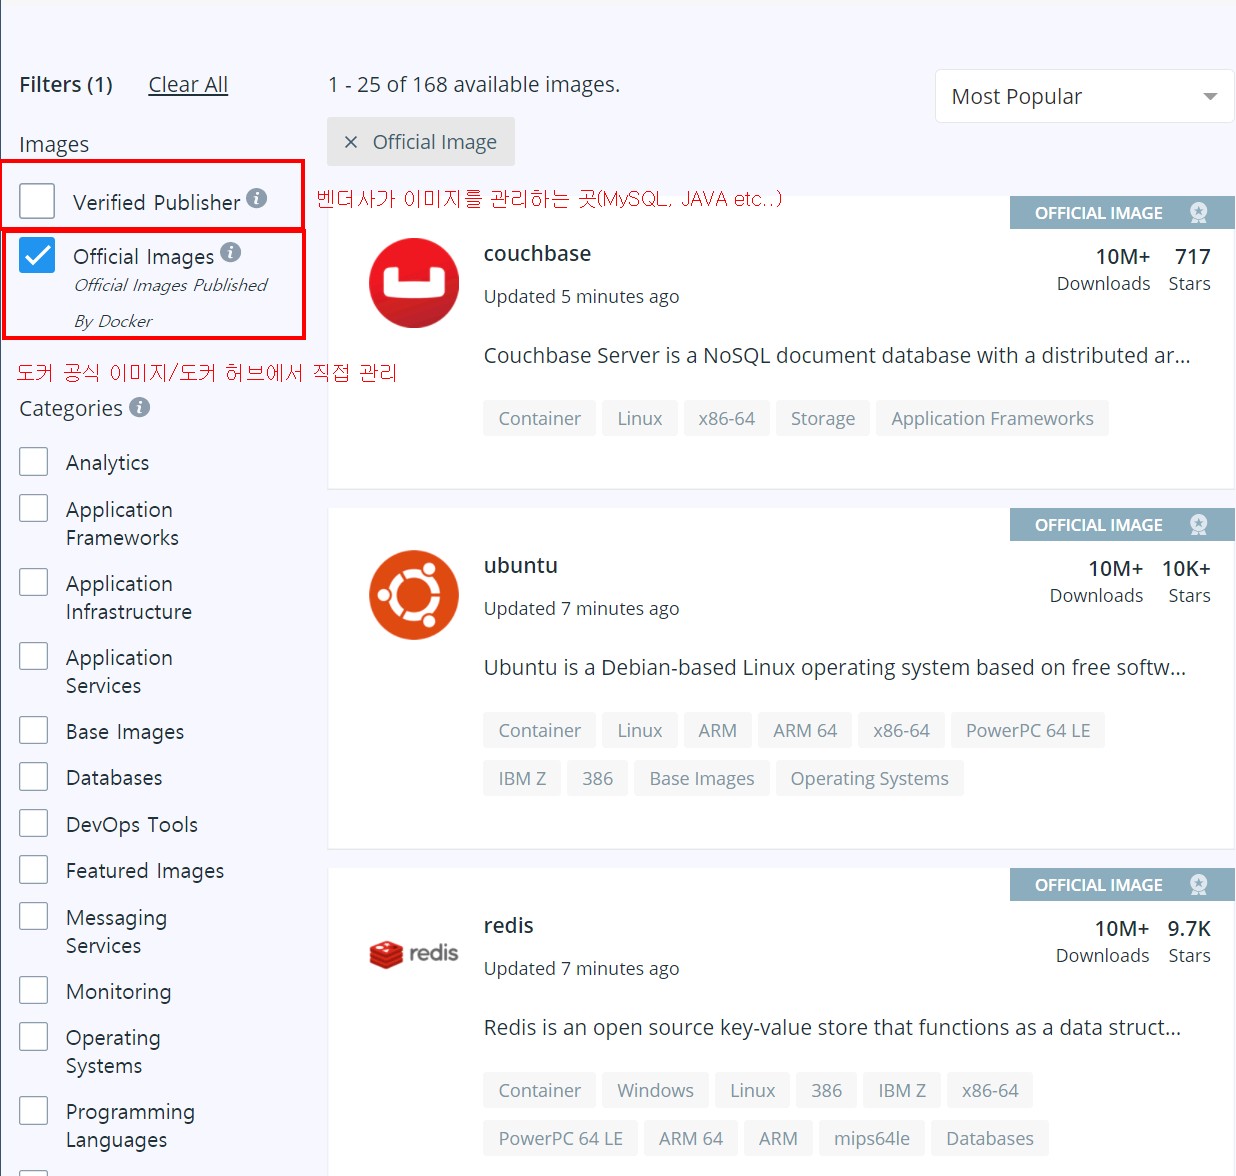Click '1 - 25 of 168 available images' text
Image resolution: width=1236 pixels, height=1176 pixels.
(x=474, y=85)
